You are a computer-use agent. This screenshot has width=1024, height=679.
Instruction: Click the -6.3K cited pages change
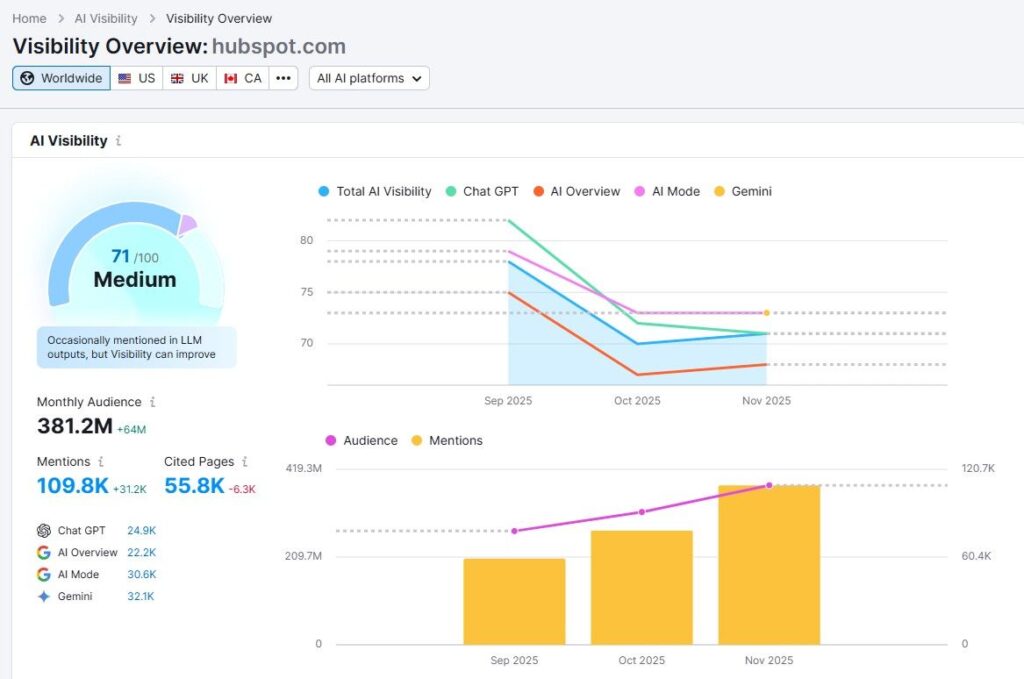[x=242, y=489]
